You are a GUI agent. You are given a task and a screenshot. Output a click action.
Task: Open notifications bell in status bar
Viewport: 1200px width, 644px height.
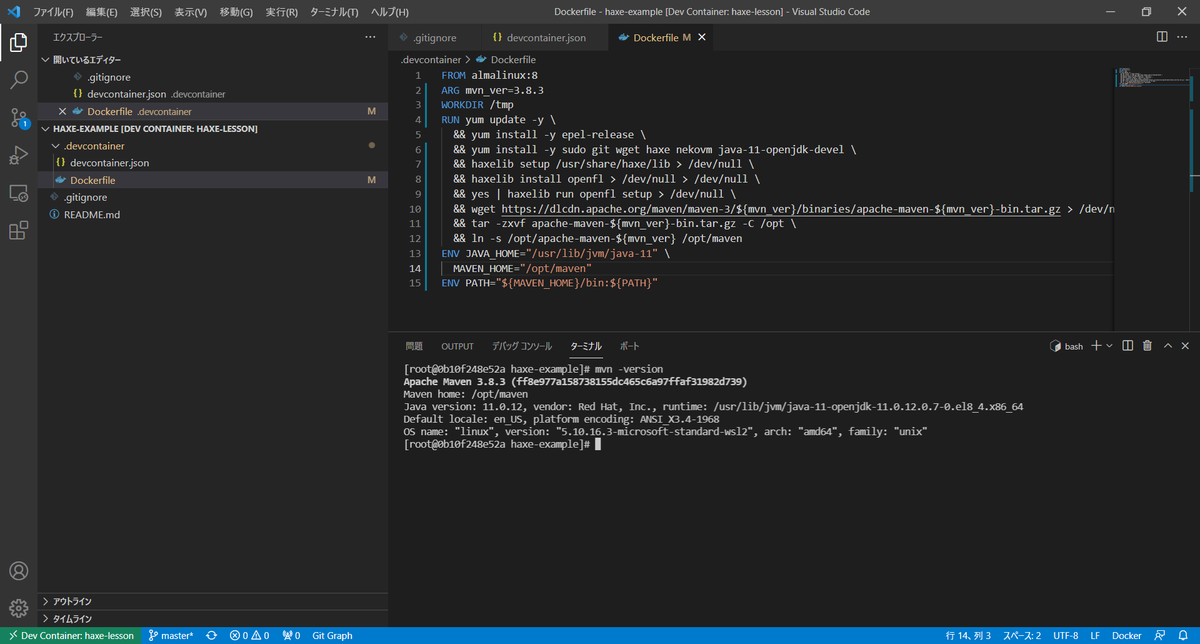point(1184,635)
